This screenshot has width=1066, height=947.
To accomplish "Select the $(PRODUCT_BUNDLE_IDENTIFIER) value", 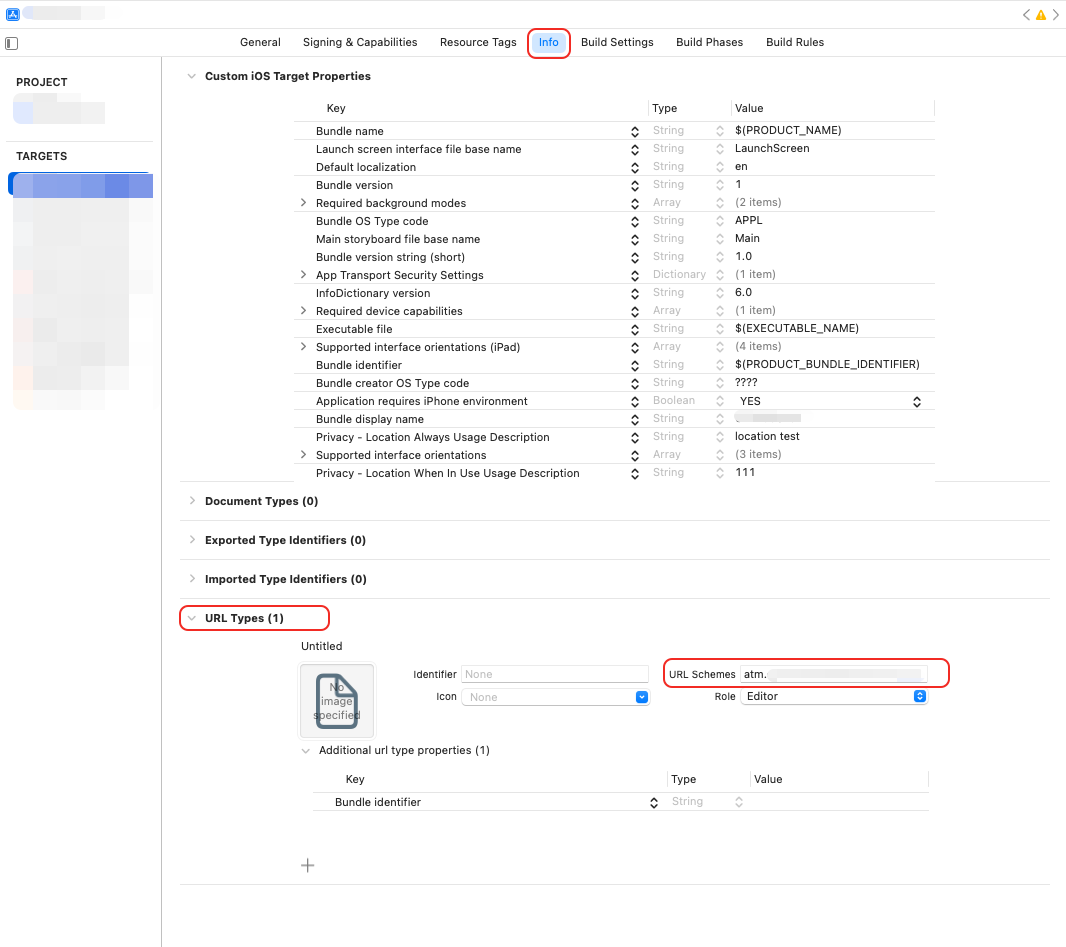I will tap(827, 364).
